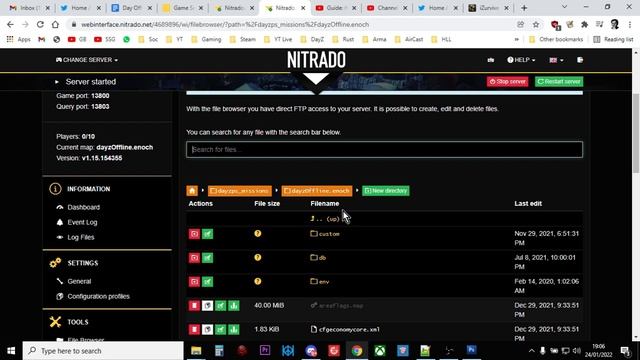Switch to the Day Of browser tab
640x360 pixels.
coord(131,8)
